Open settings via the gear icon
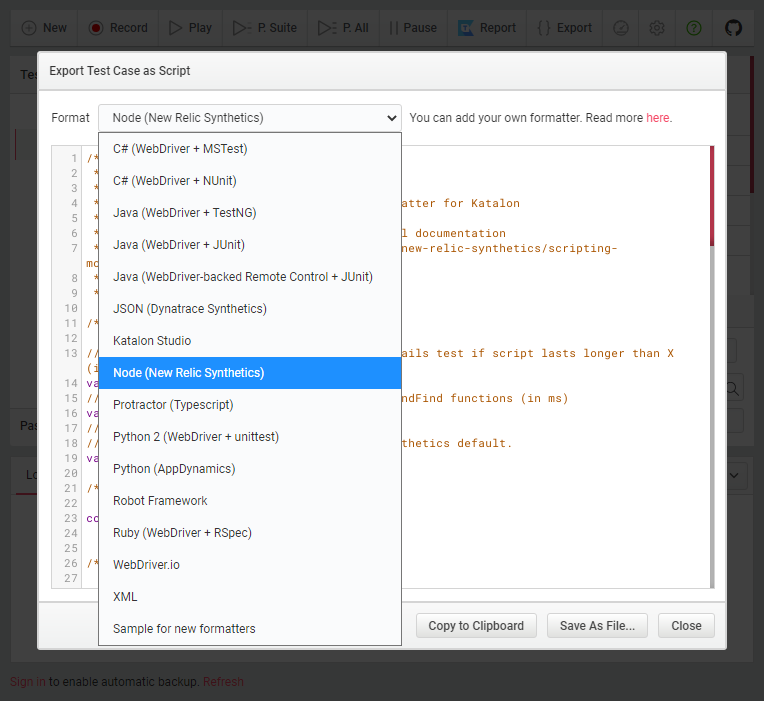 pos(657,28)
